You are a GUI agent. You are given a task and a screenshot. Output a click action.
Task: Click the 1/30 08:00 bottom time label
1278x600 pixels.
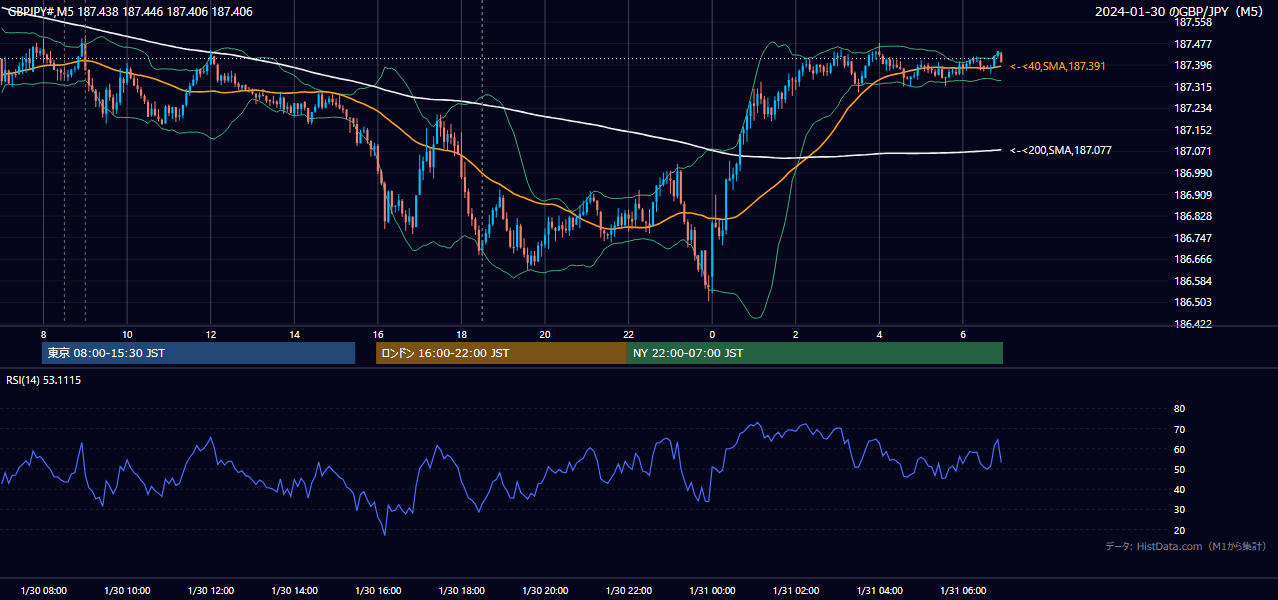click(43, 591)
